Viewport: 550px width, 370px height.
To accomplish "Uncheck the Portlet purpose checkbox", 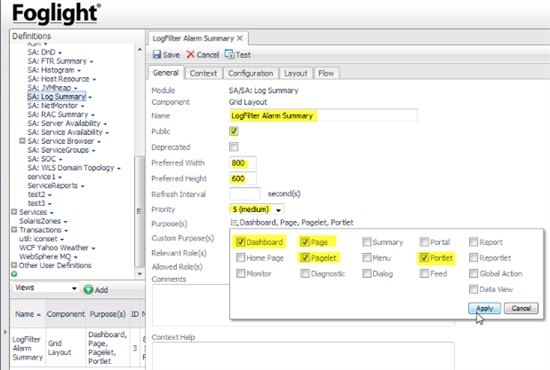I will (424, 257).
